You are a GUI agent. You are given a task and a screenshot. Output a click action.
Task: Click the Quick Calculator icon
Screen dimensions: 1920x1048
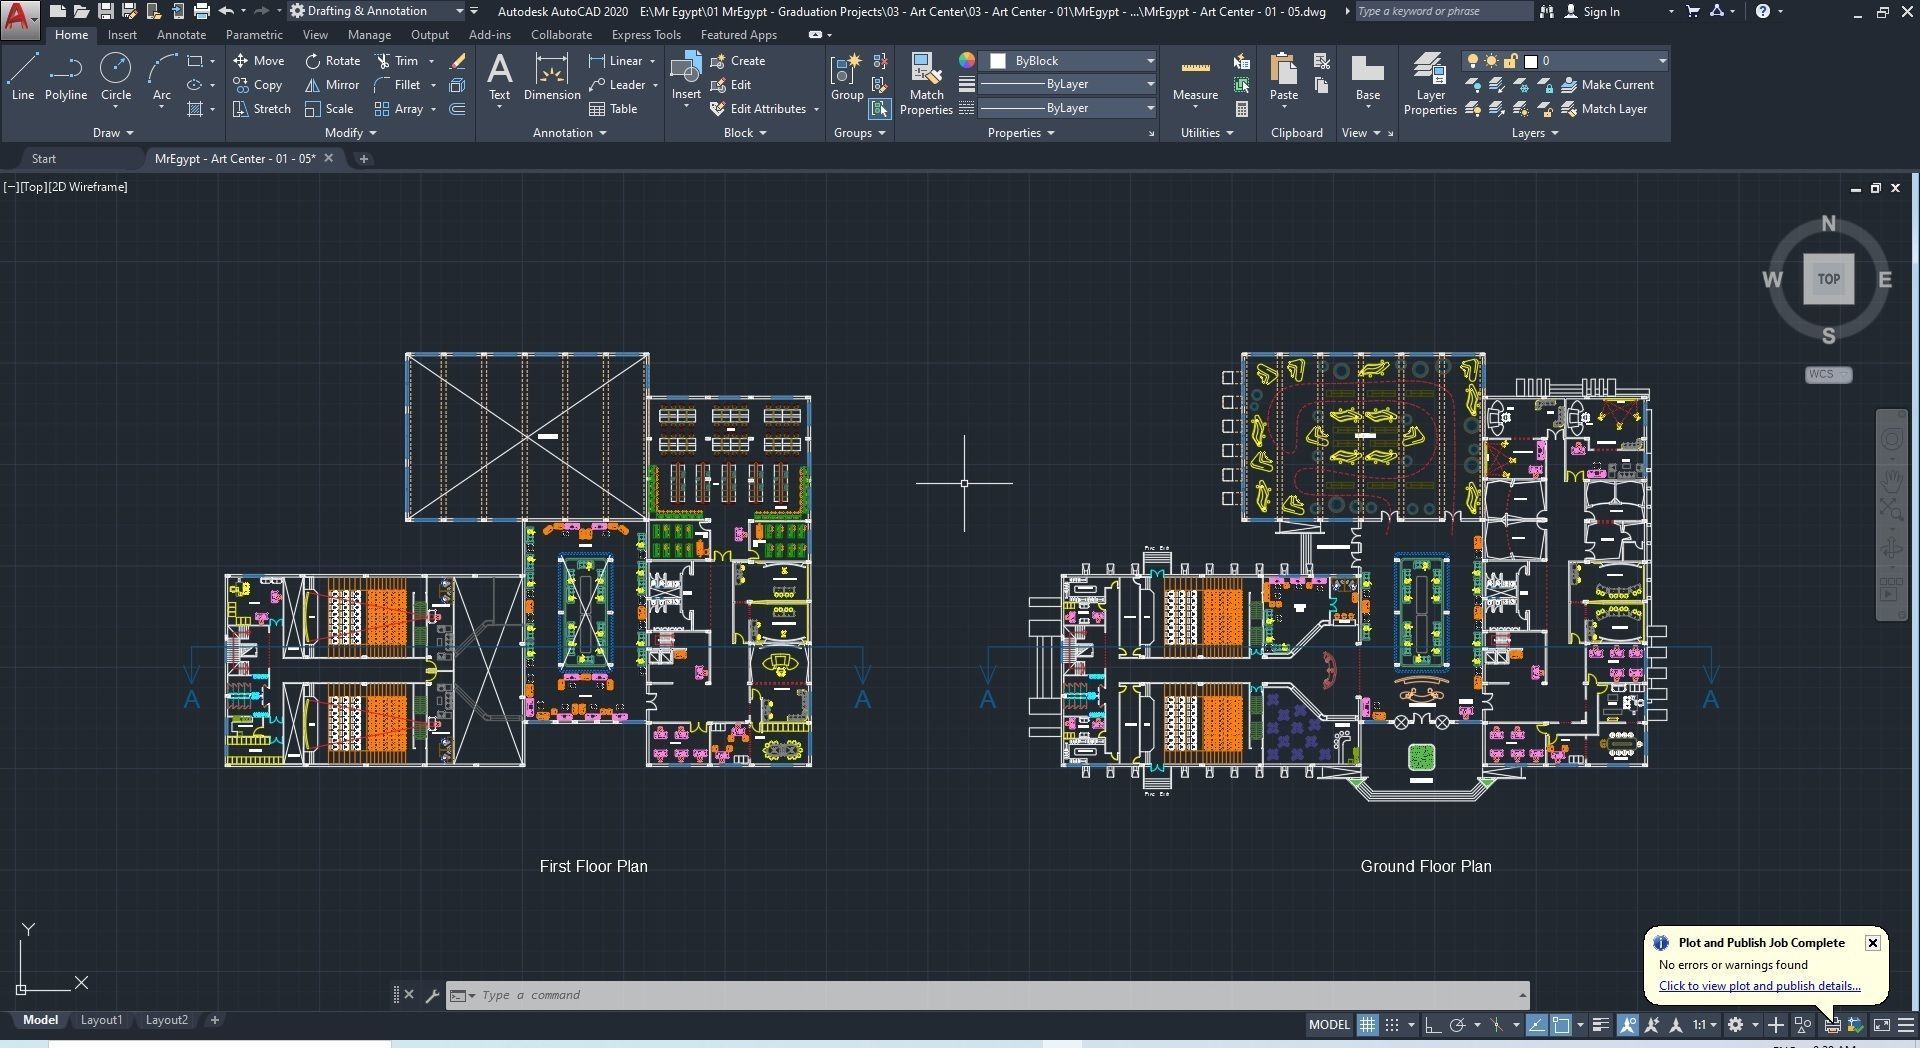(1242, 109)
